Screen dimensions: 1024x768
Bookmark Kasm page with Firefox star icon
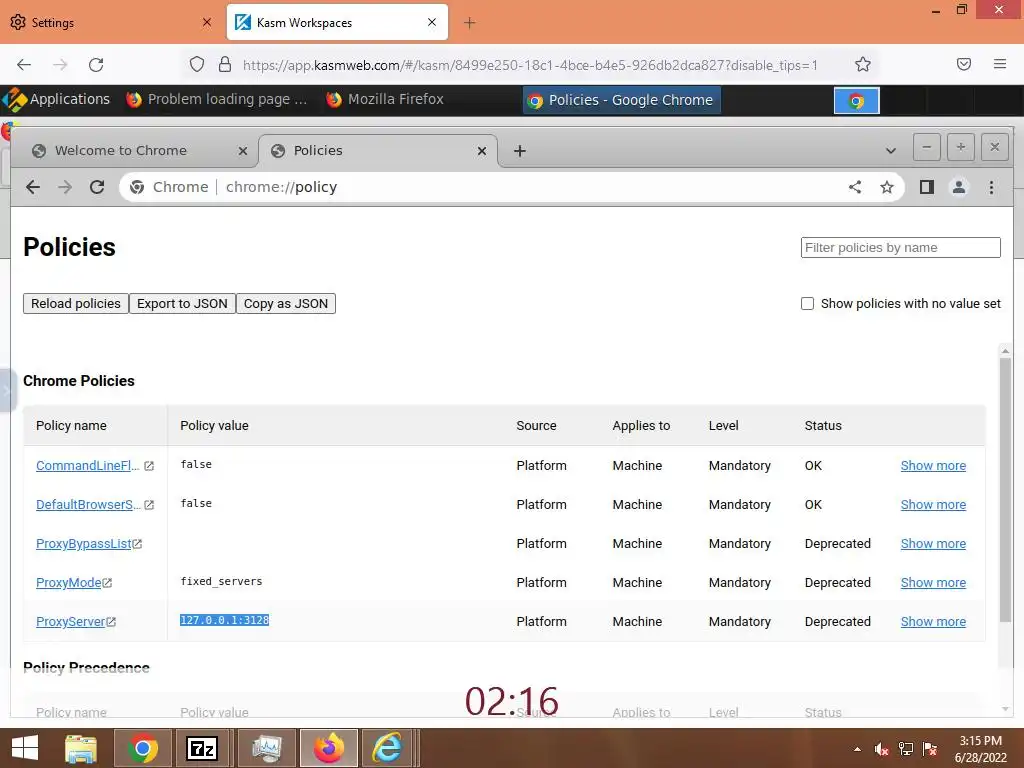point(863,64)
